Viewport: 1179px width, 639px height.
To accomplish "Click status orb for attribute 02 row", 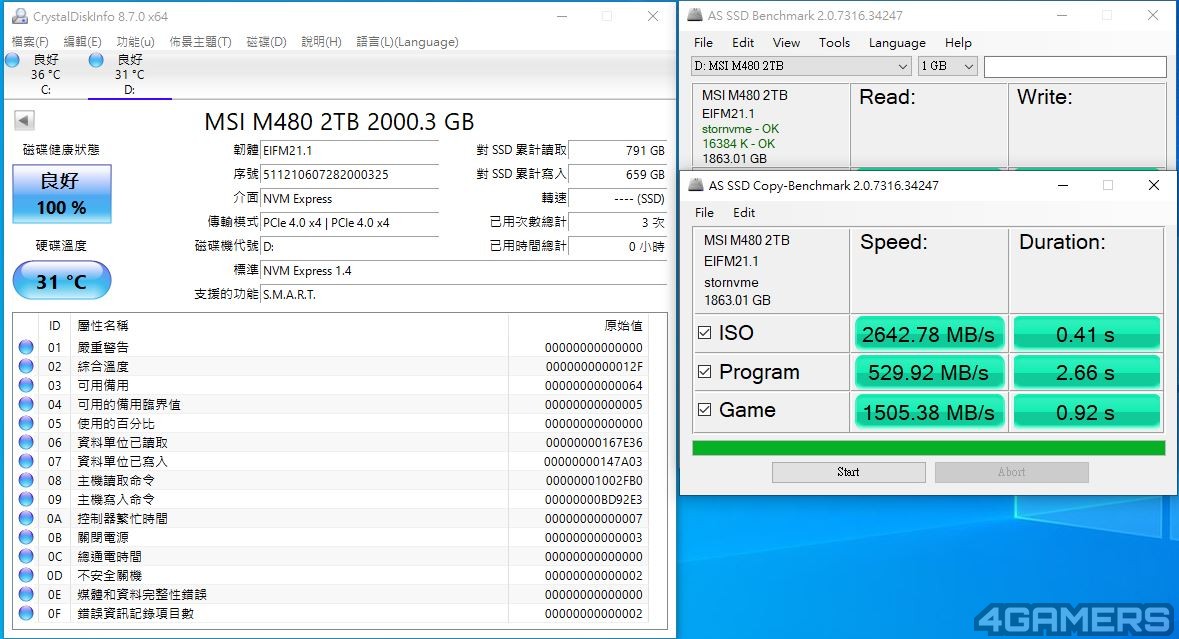I will pos(26,366).
